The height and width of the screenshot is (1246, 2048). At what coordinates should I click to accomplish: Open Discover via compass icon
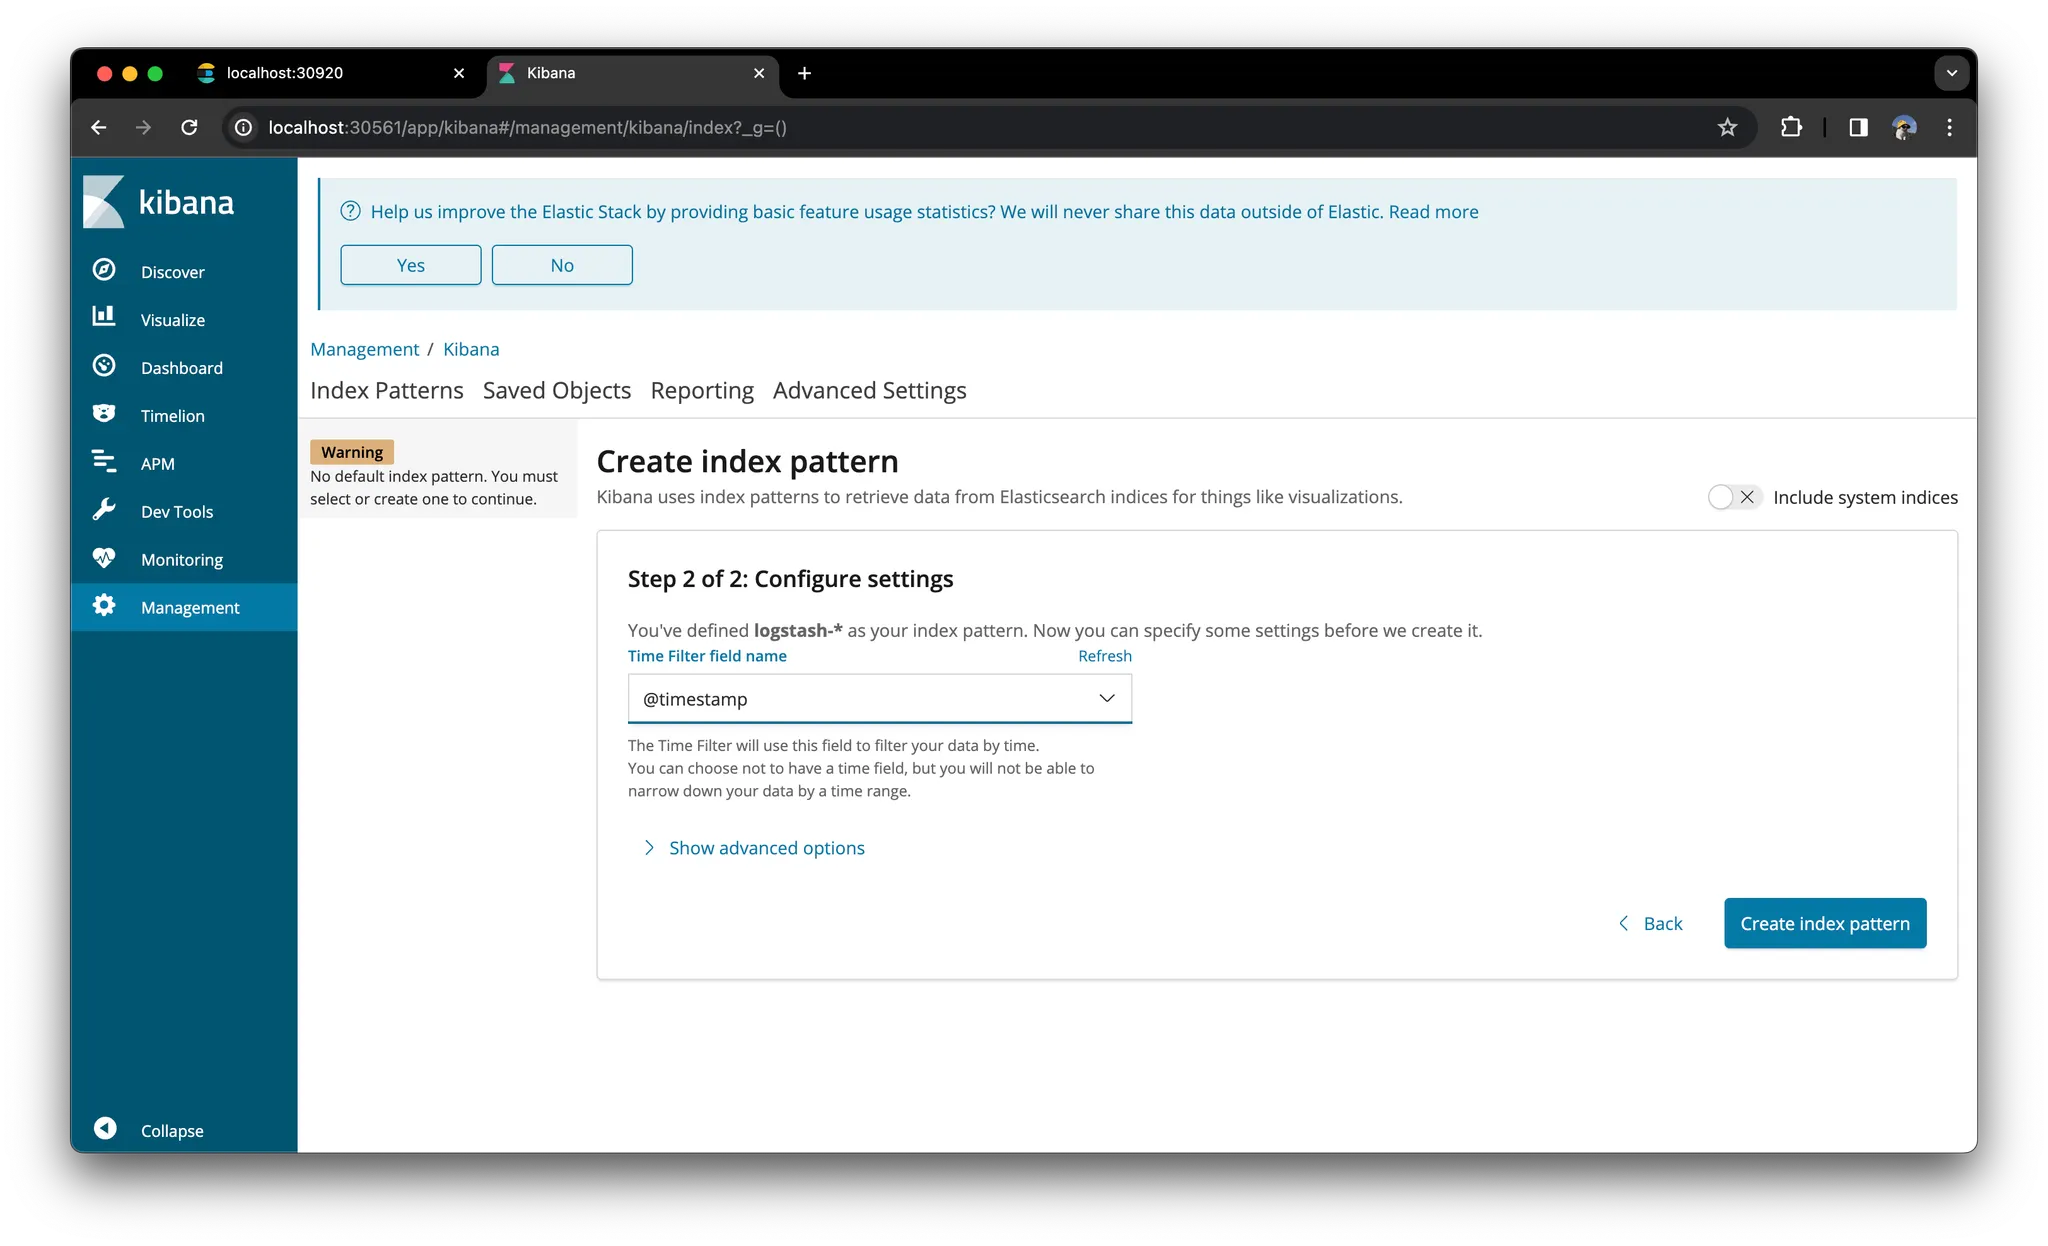(x=104, y=270)
